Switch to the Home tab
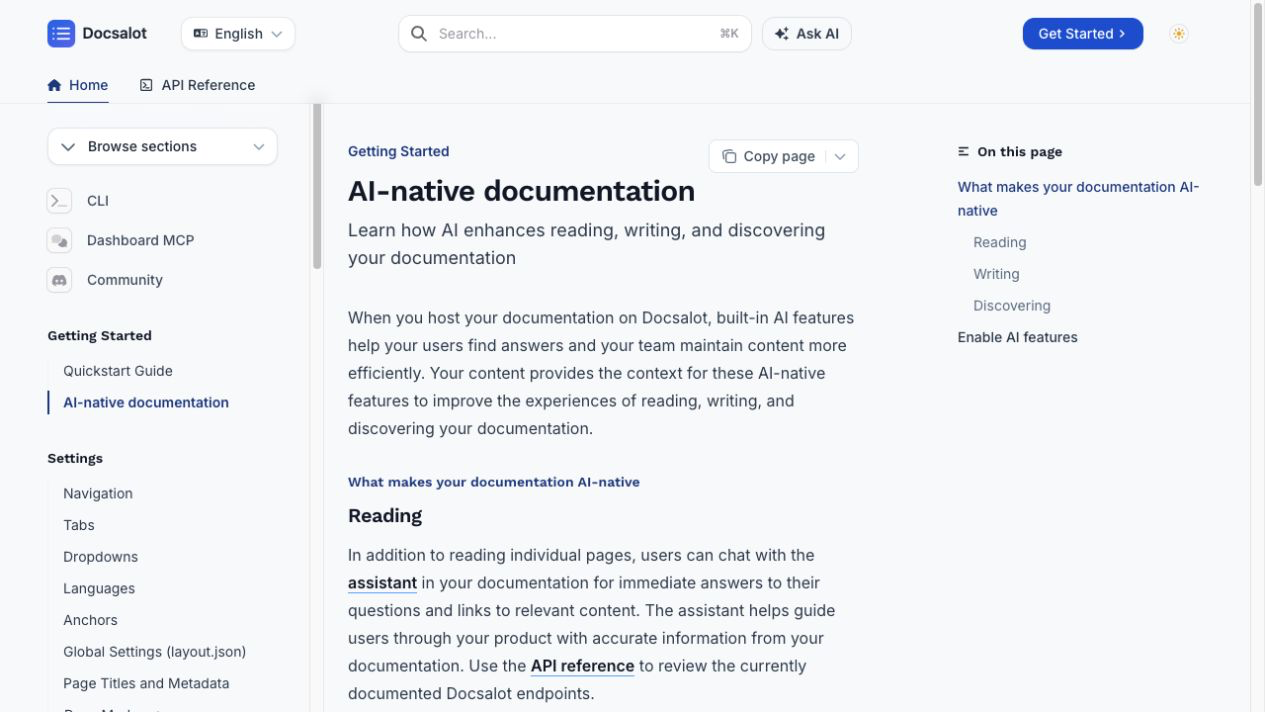 pyautogui.click(x=78, y=85)
